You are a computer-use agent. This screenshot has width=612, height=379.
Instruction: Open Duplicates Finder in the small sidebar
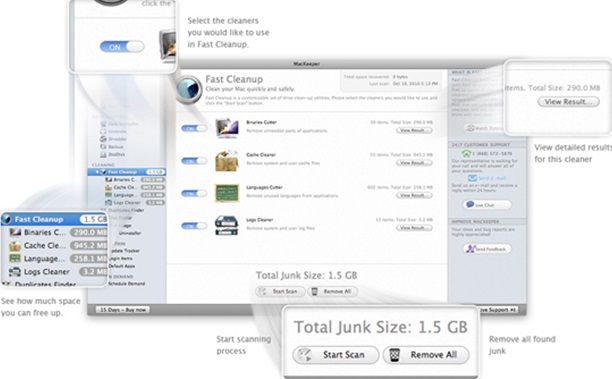click(x=127, y=210)
